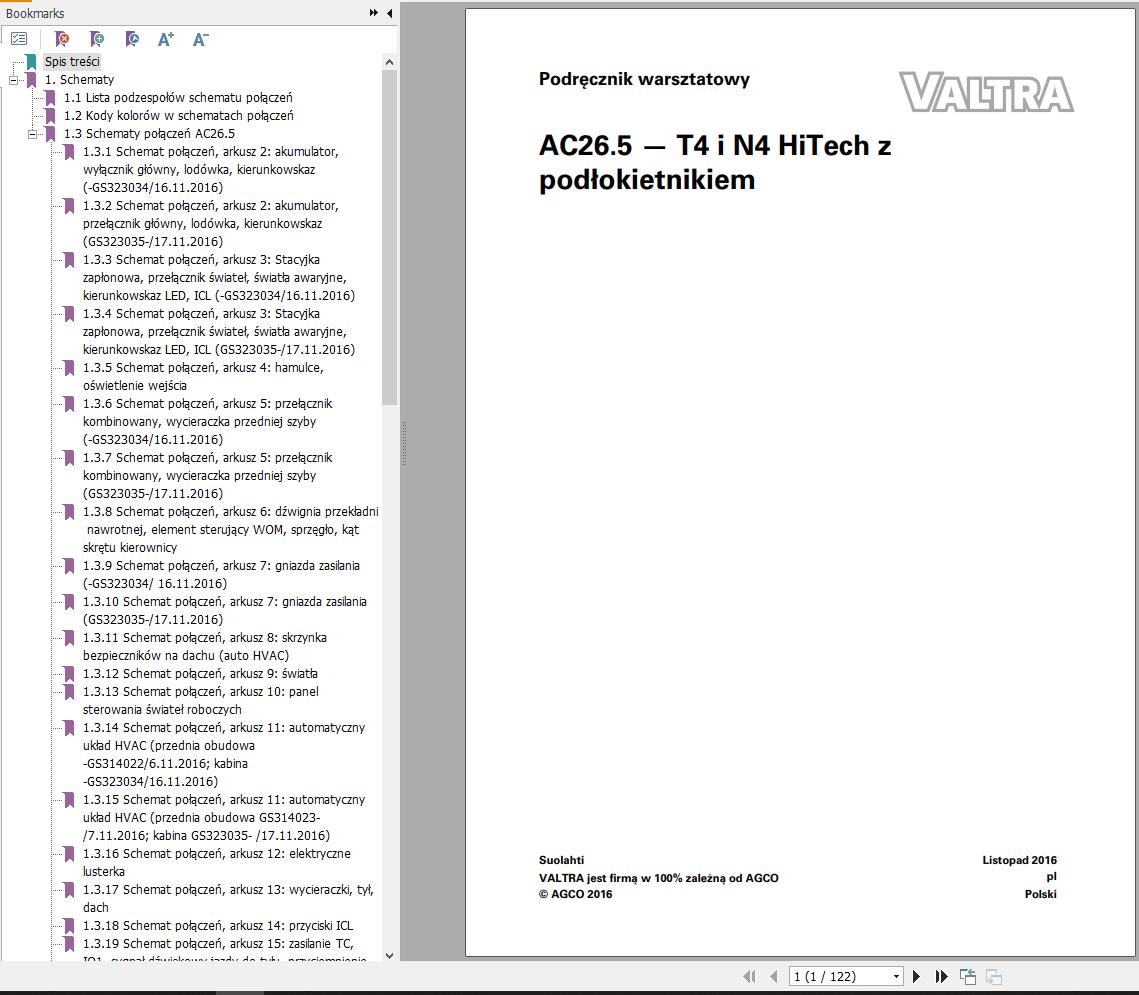The image size is (1139, 995).
Task: Click the bookmark panel vertical scrollbar thumb
Action: pos(389,237)
